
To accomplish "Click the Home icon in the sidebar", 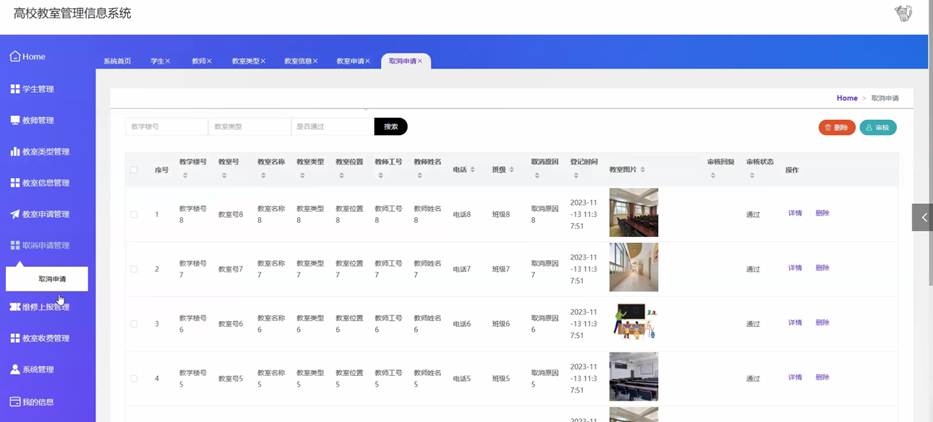I will 15,57.
